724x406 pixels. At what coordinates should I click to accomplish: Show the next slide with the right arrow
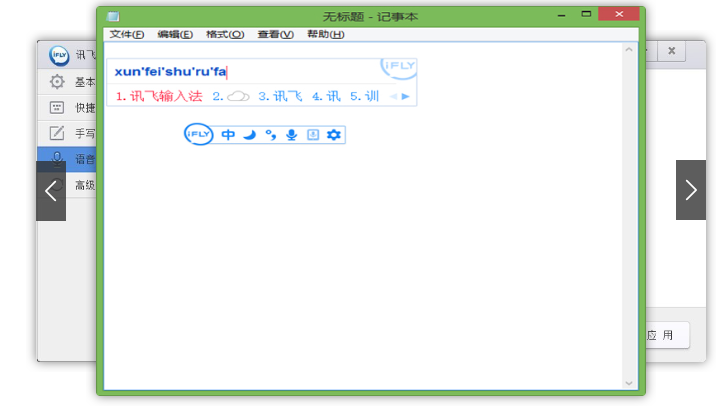(691, 190)
